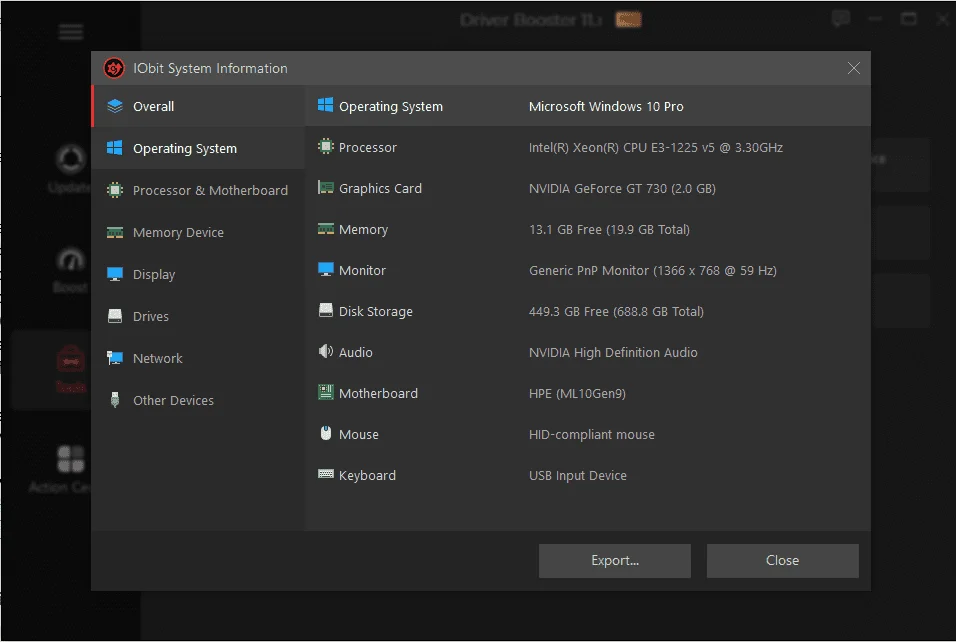Image resolution: width=956 pixels, height=642 pixels.
Task: Click the Disk Storage label
Action: [376, 312]
